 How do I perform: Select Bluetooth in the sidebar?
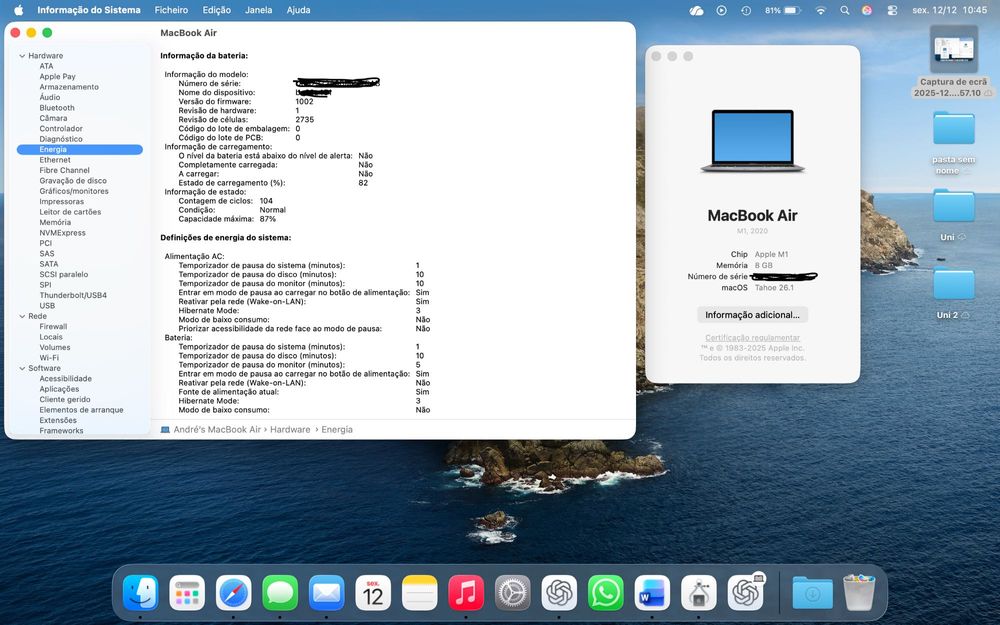[57, 108]
